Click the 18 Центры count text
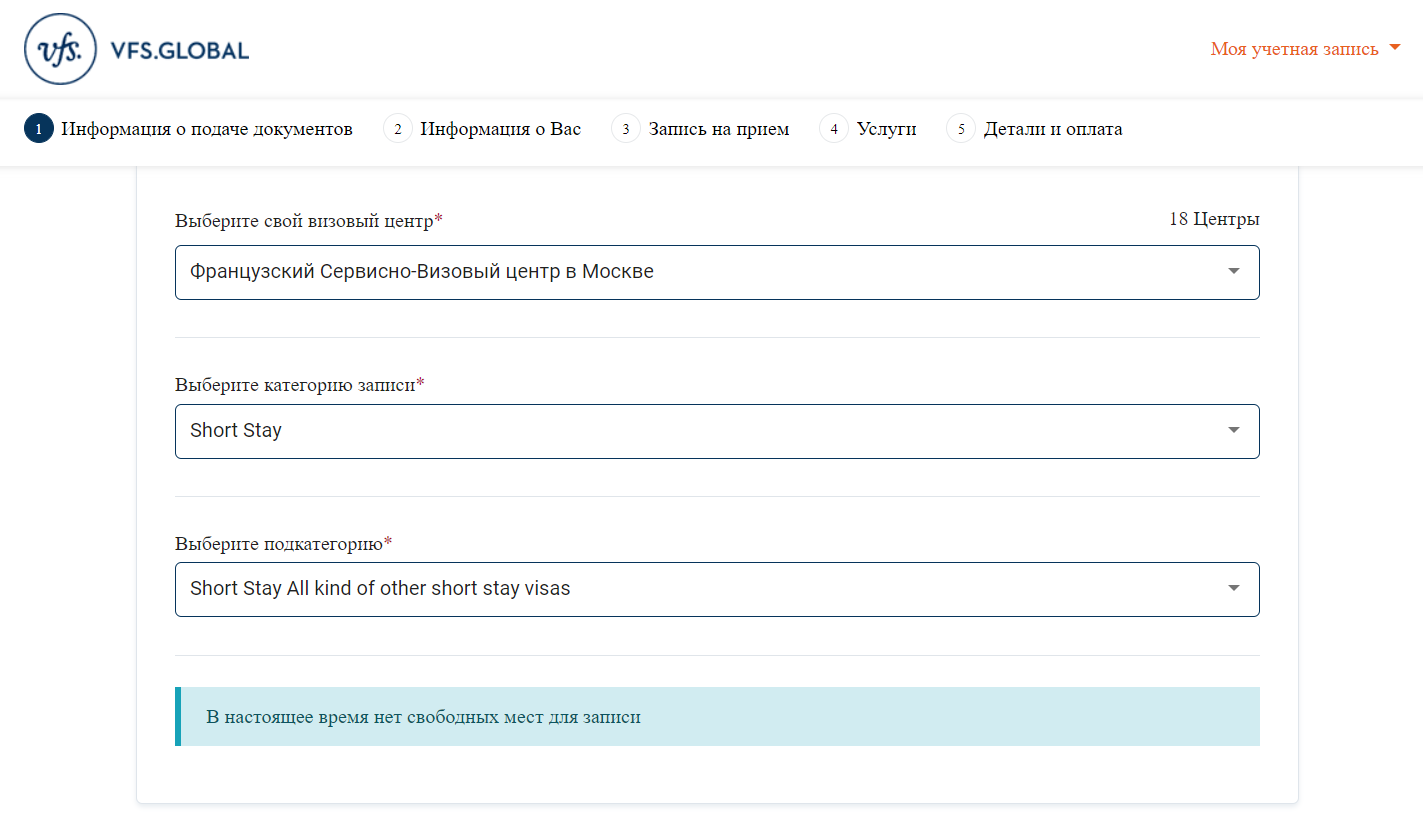Viewport: 1423px width, 820px height. click(1214, 219)
